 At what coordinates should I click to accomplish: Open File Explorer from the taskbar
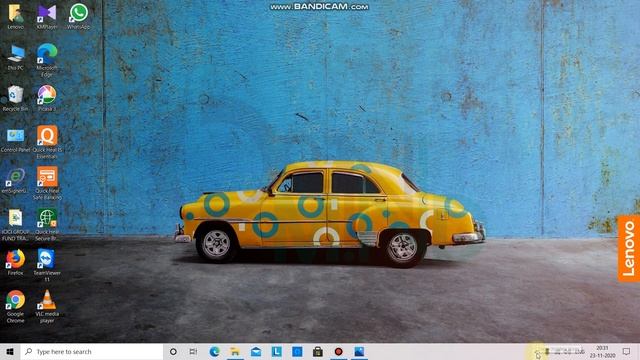click(x=235, y=351)
